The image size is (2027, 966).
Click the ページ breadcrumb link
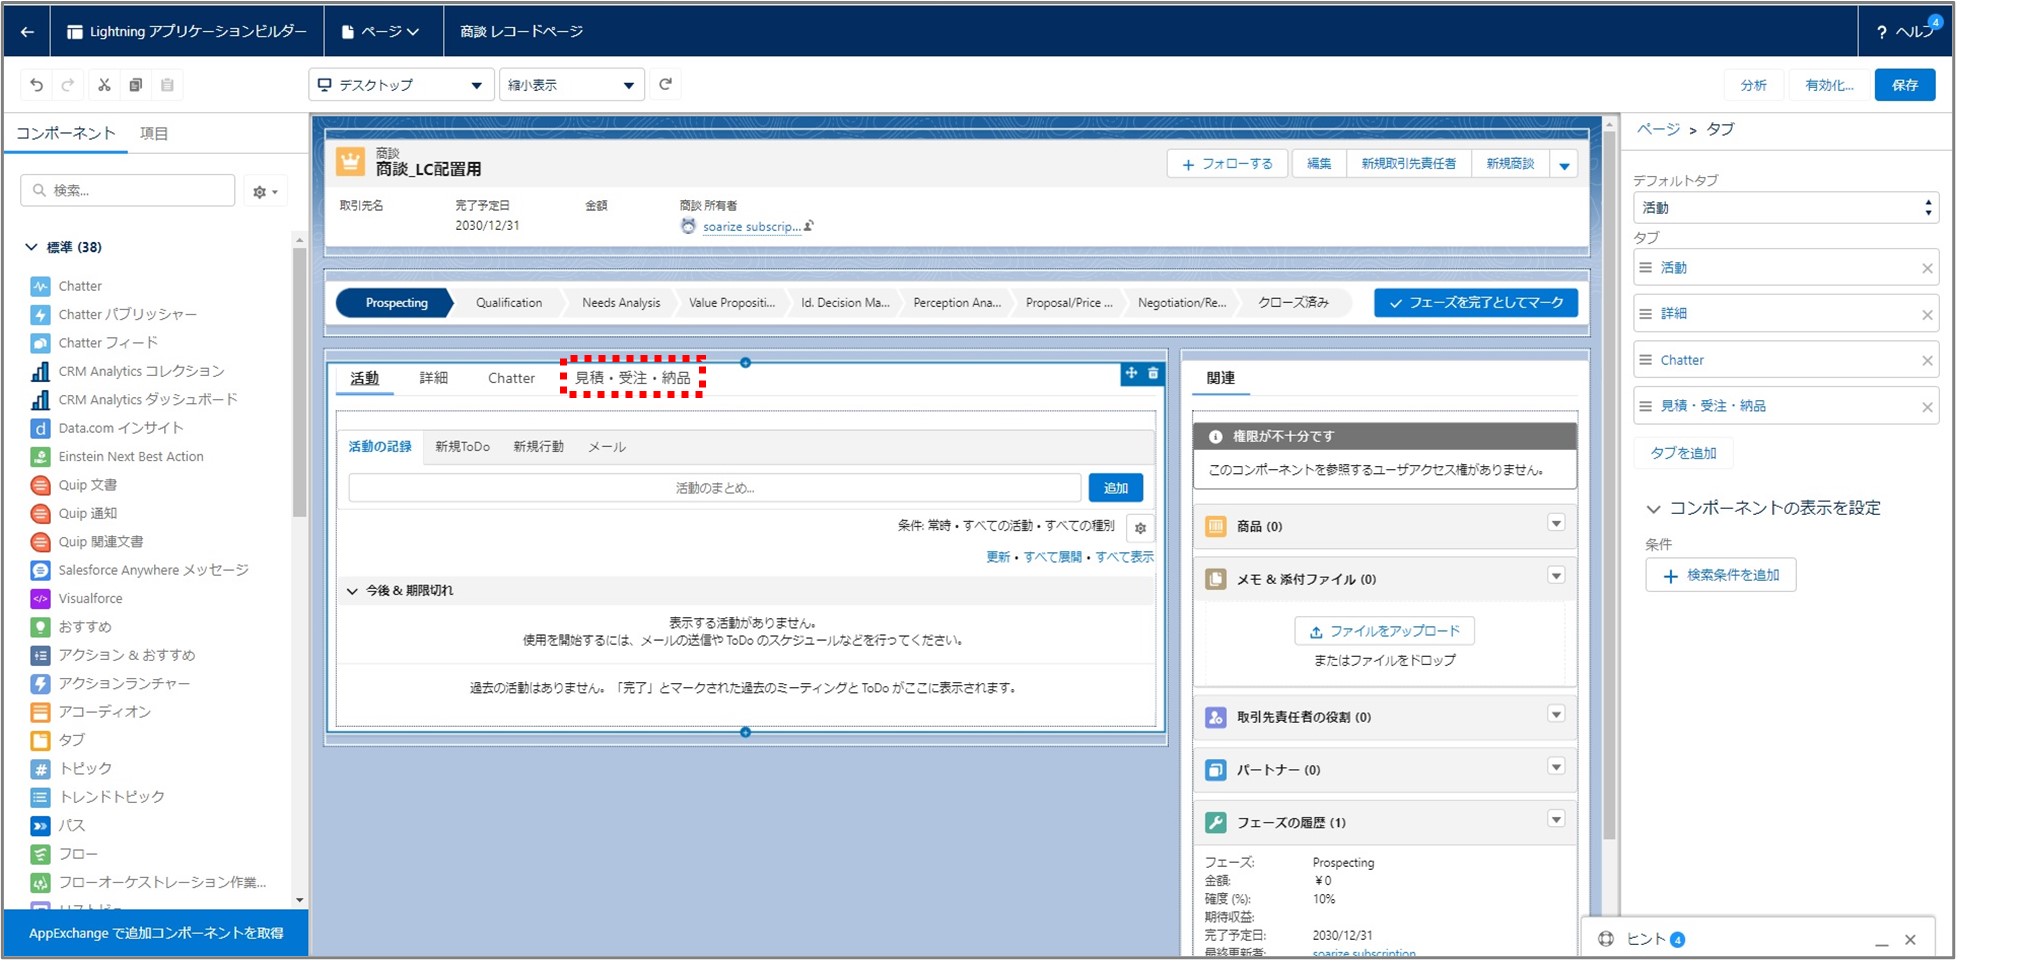1658,130
